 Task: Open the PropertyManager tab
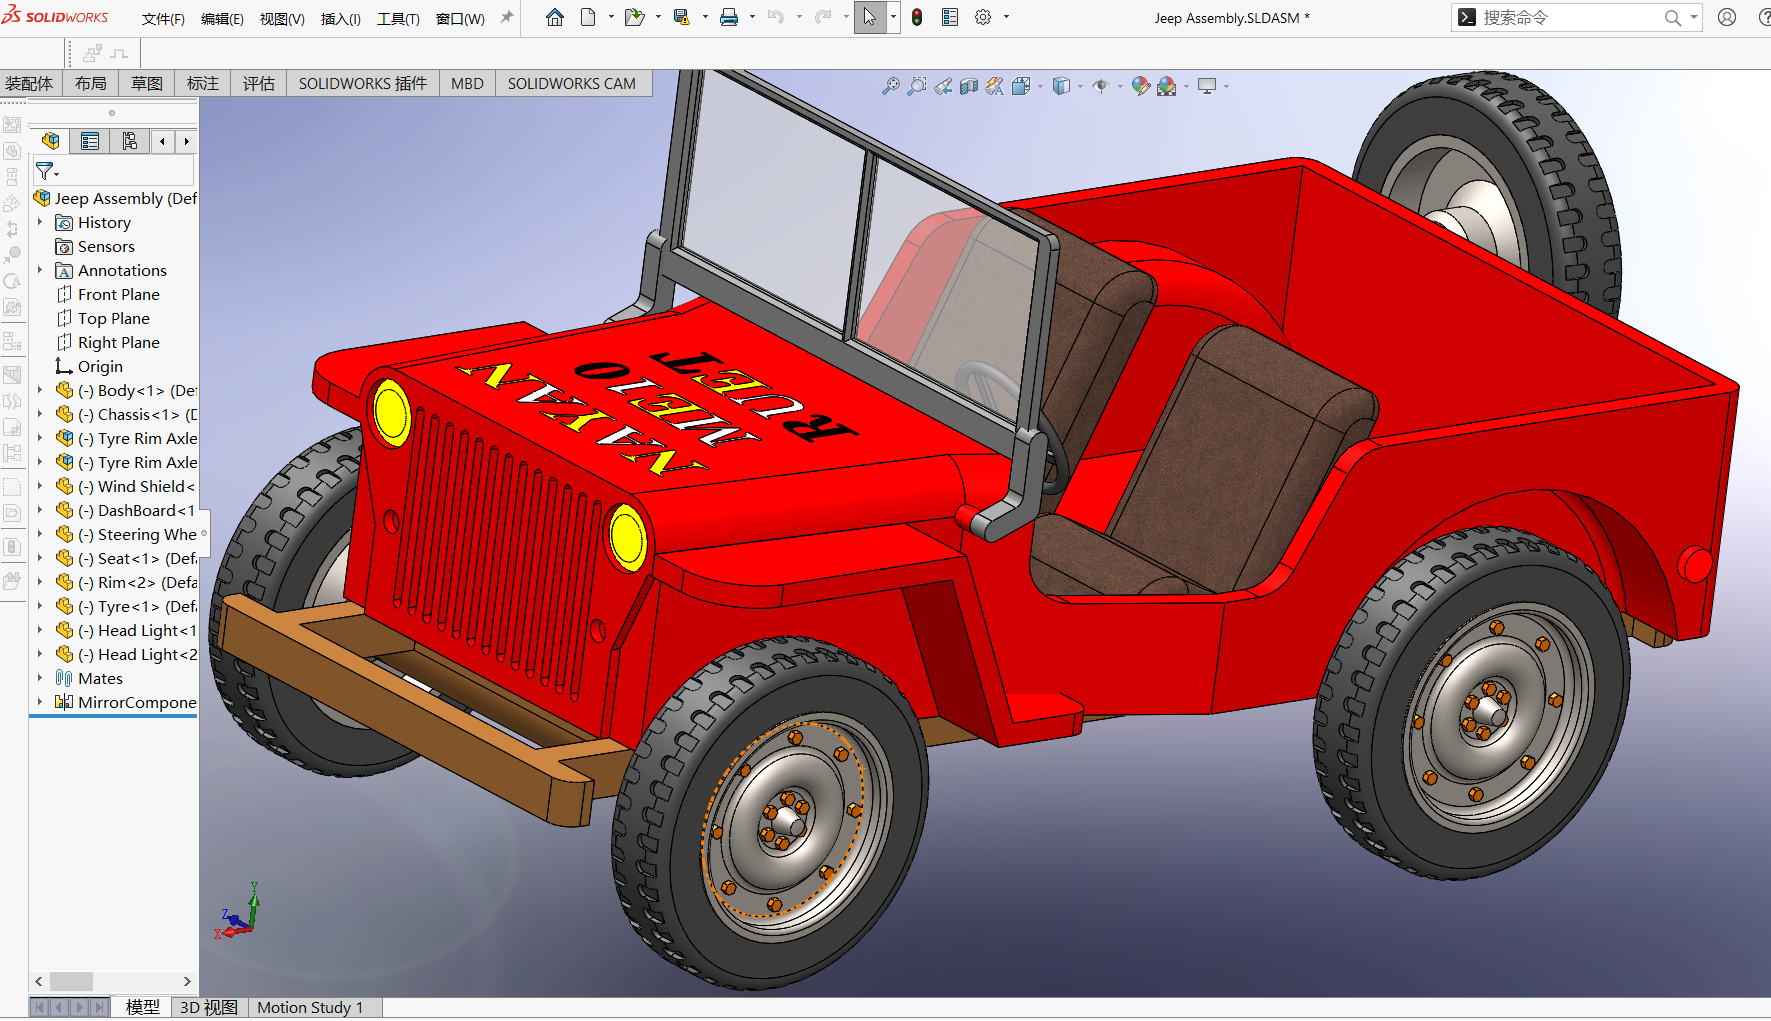90,141
